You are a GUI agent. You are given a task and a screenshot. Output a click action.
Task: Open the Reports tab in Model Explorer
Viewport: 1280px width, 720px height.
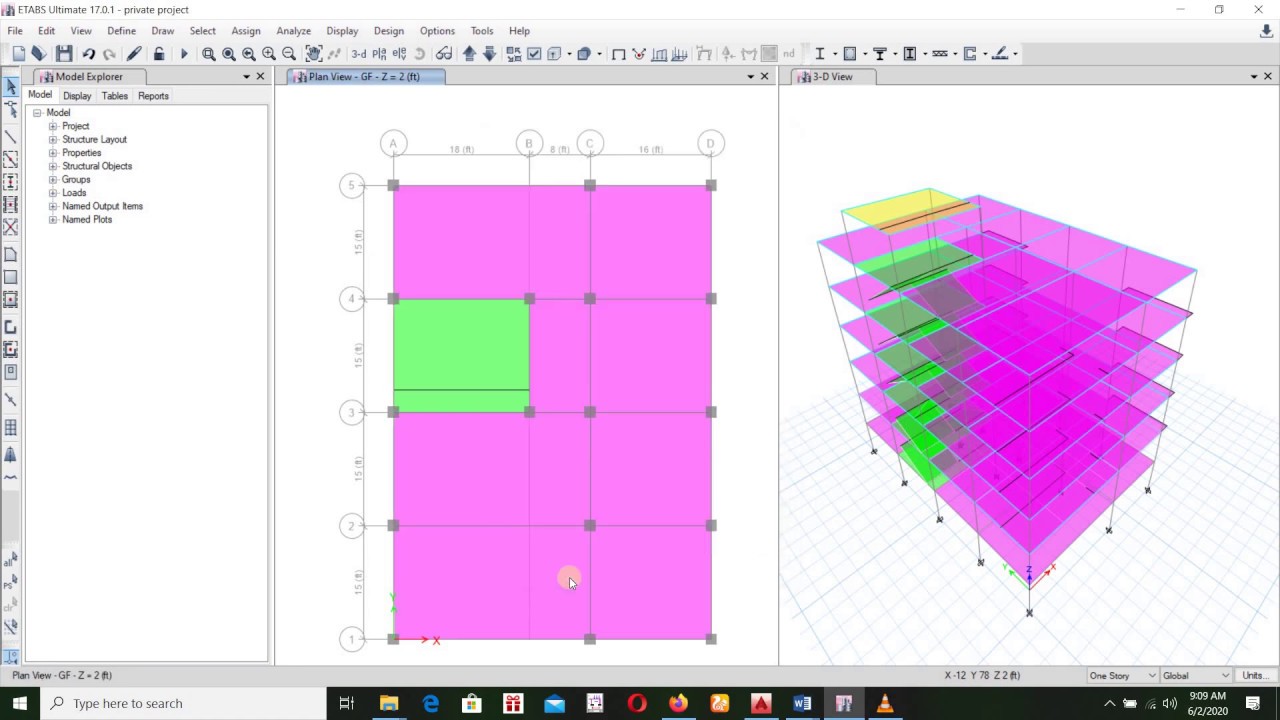[153, 96]
